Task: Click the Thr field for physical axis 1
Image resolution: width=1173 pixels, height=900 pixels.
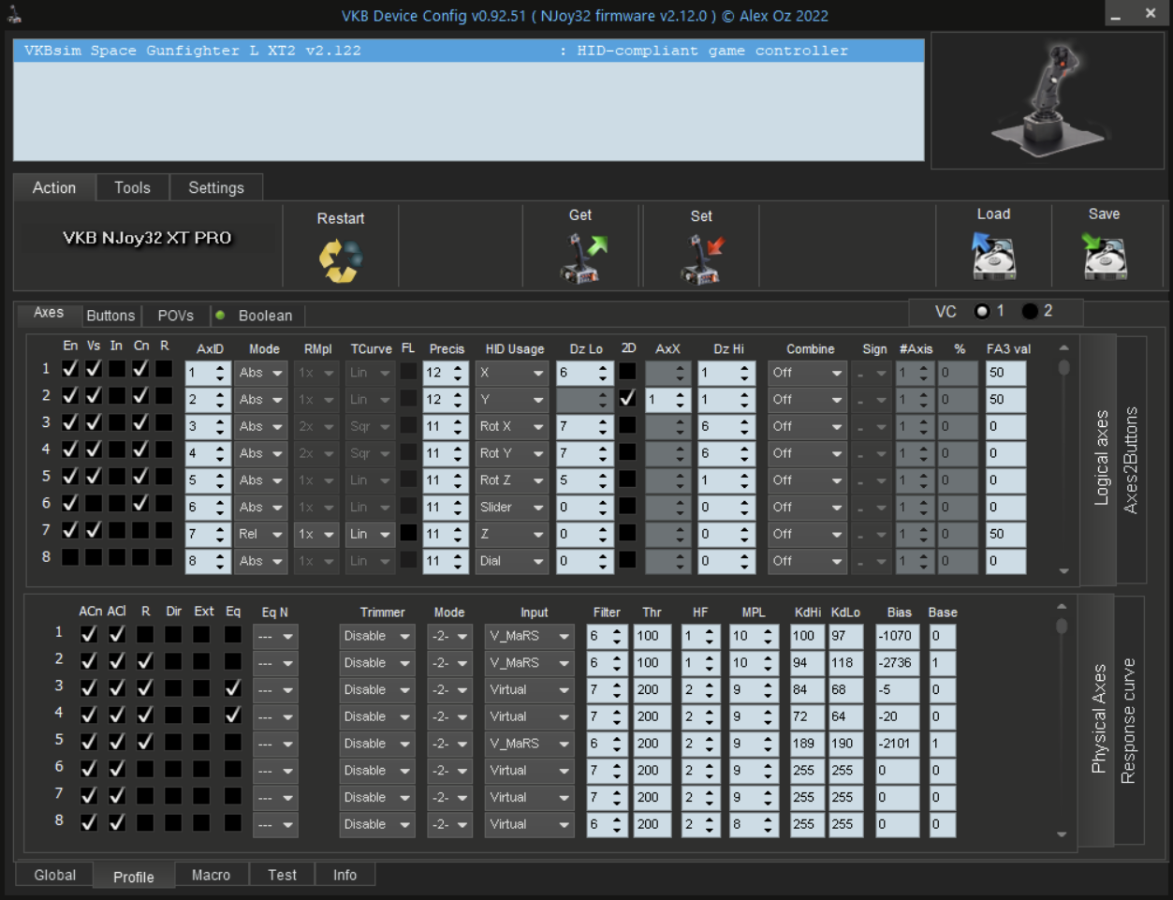Action: tap(652, 636)
